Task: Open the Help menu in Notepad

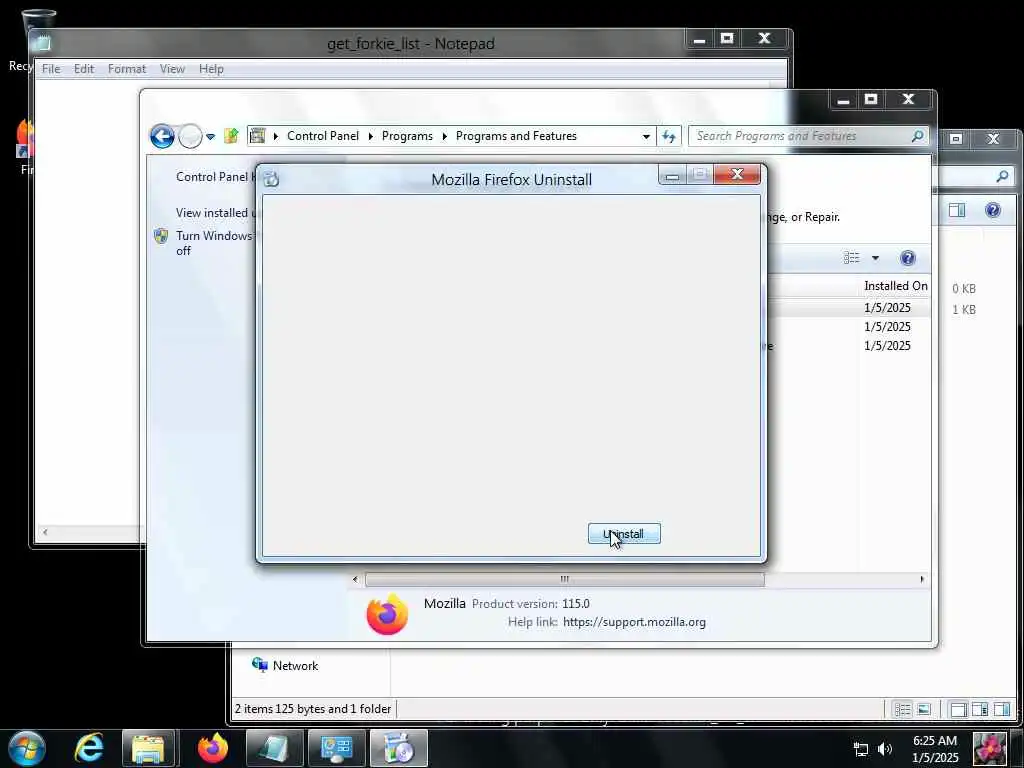Action: 211,69
